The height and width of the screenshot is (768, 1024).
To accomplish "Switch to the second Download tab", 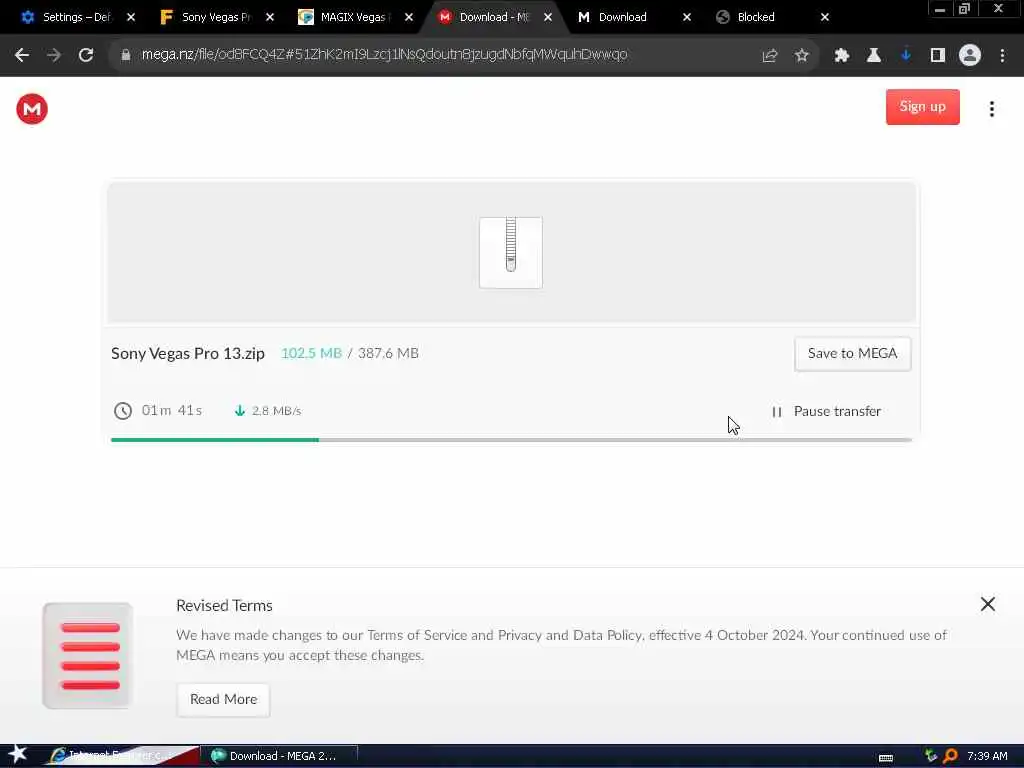I will pyautogui.click(x=622, y=18).
